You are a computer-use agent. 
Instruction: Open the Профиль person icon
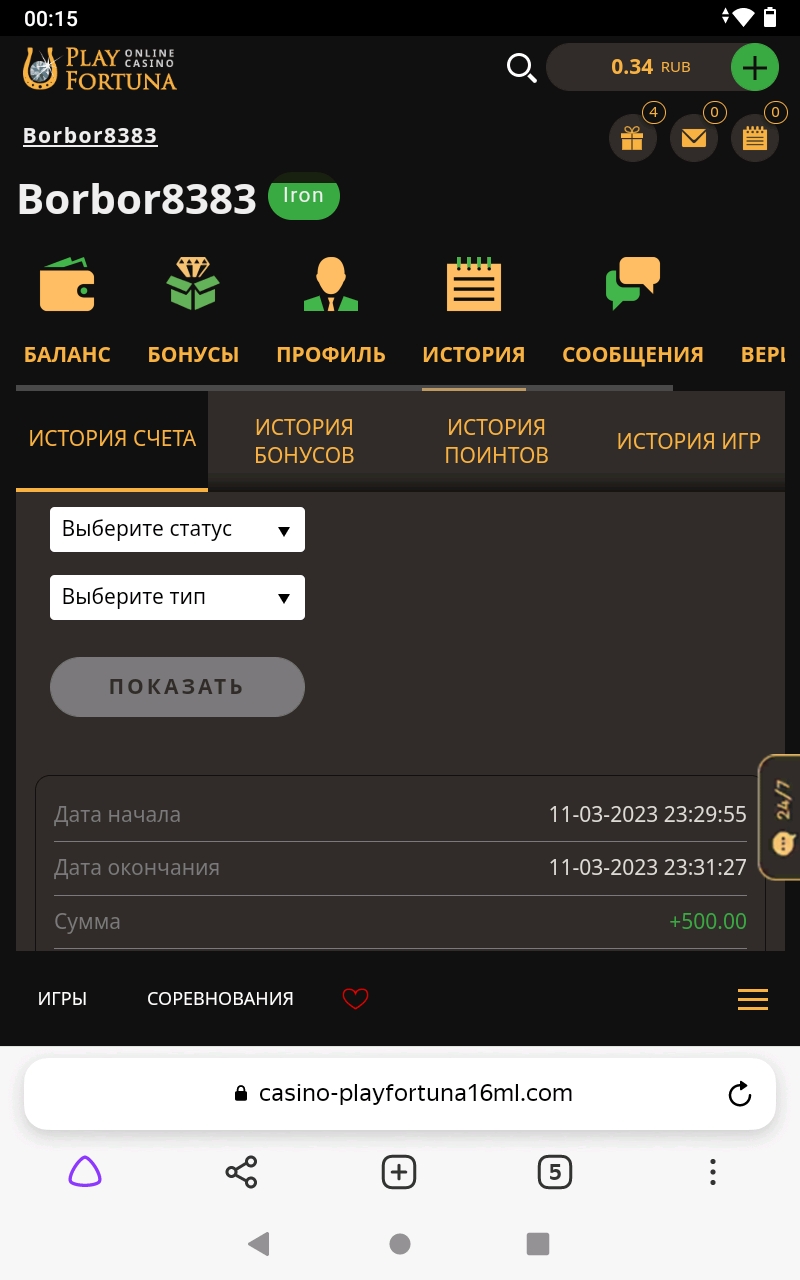click(x=331, y=284)
